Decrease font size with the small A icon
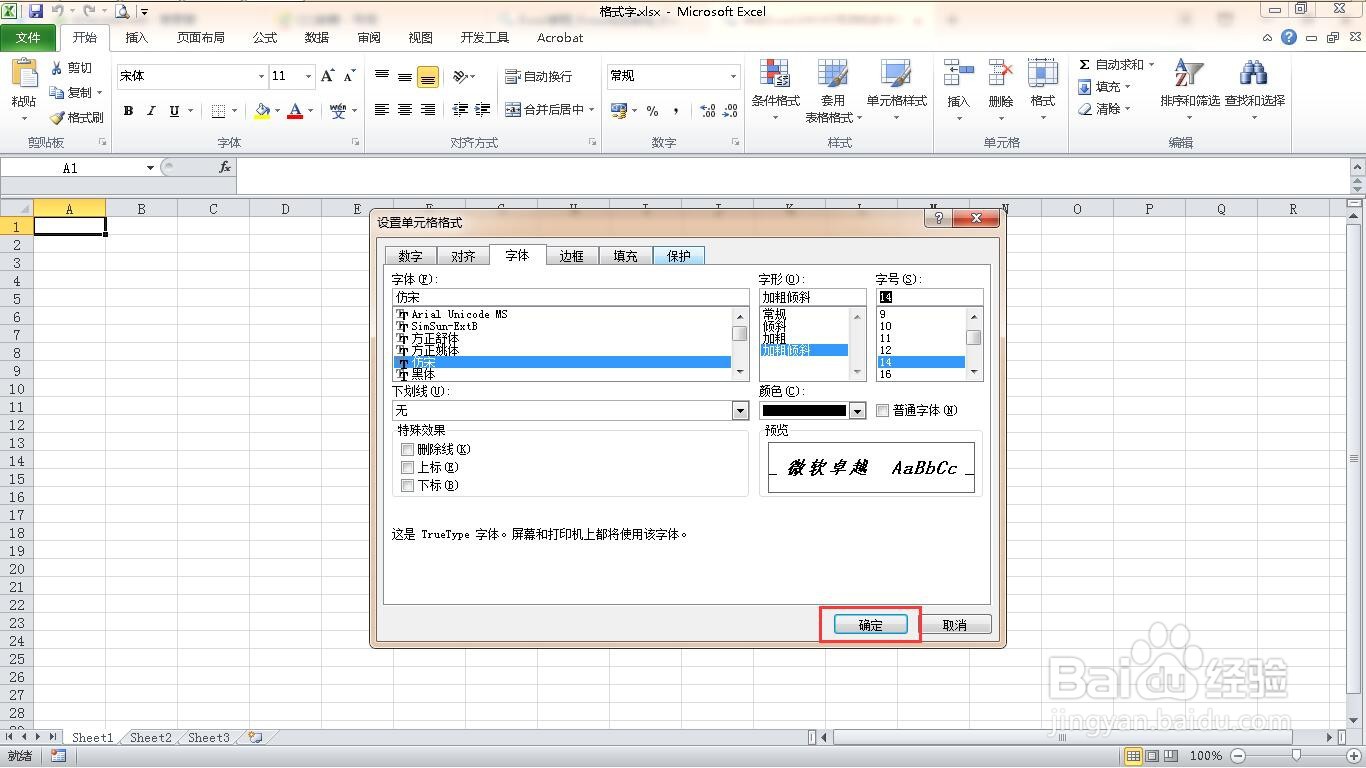1366x768 pixels. point(349,76)
